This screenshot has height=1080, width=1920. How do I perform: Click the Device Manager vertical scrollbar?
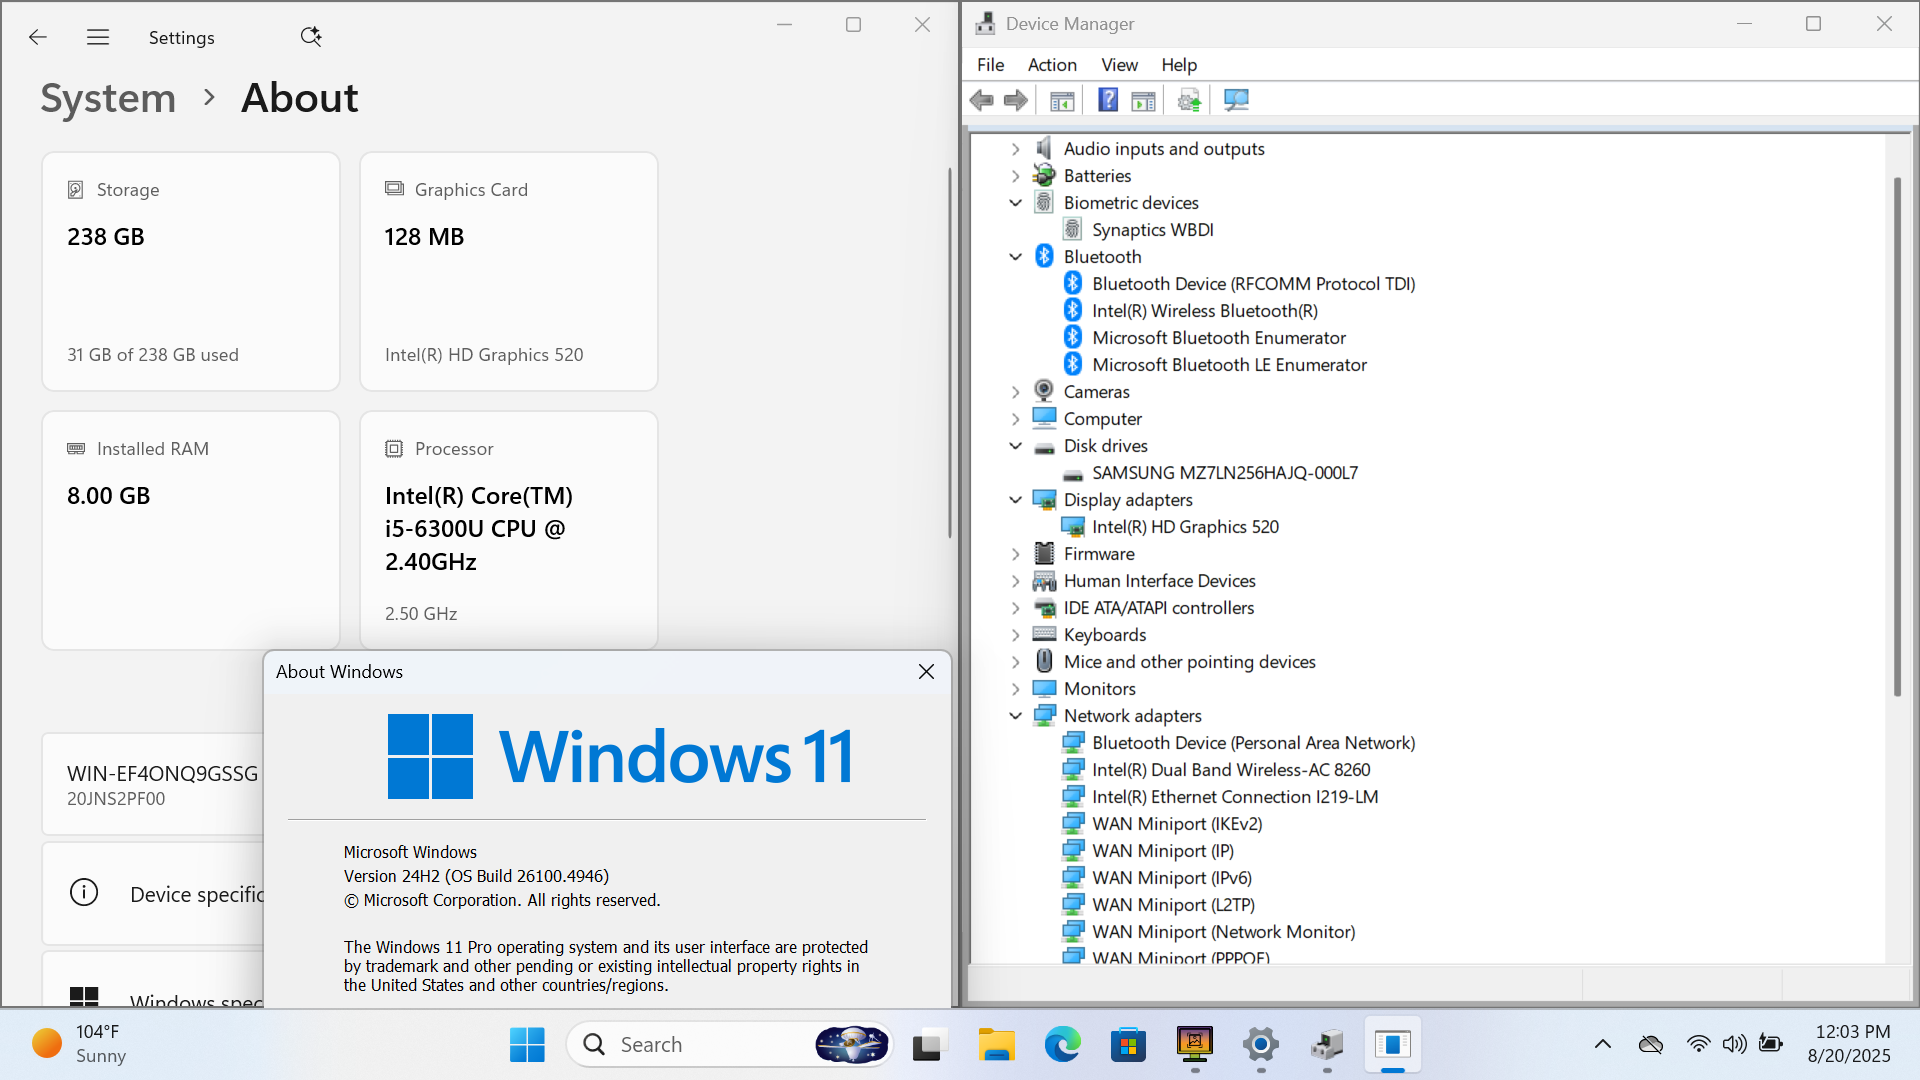click(1897, 436)
